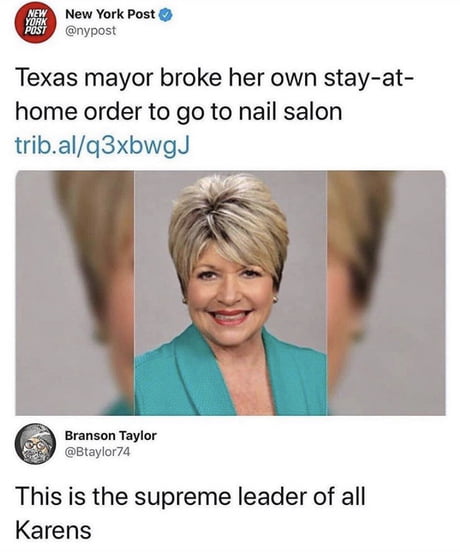
Task: Open the centered portrait photo
Action: [x=231, y=293]
